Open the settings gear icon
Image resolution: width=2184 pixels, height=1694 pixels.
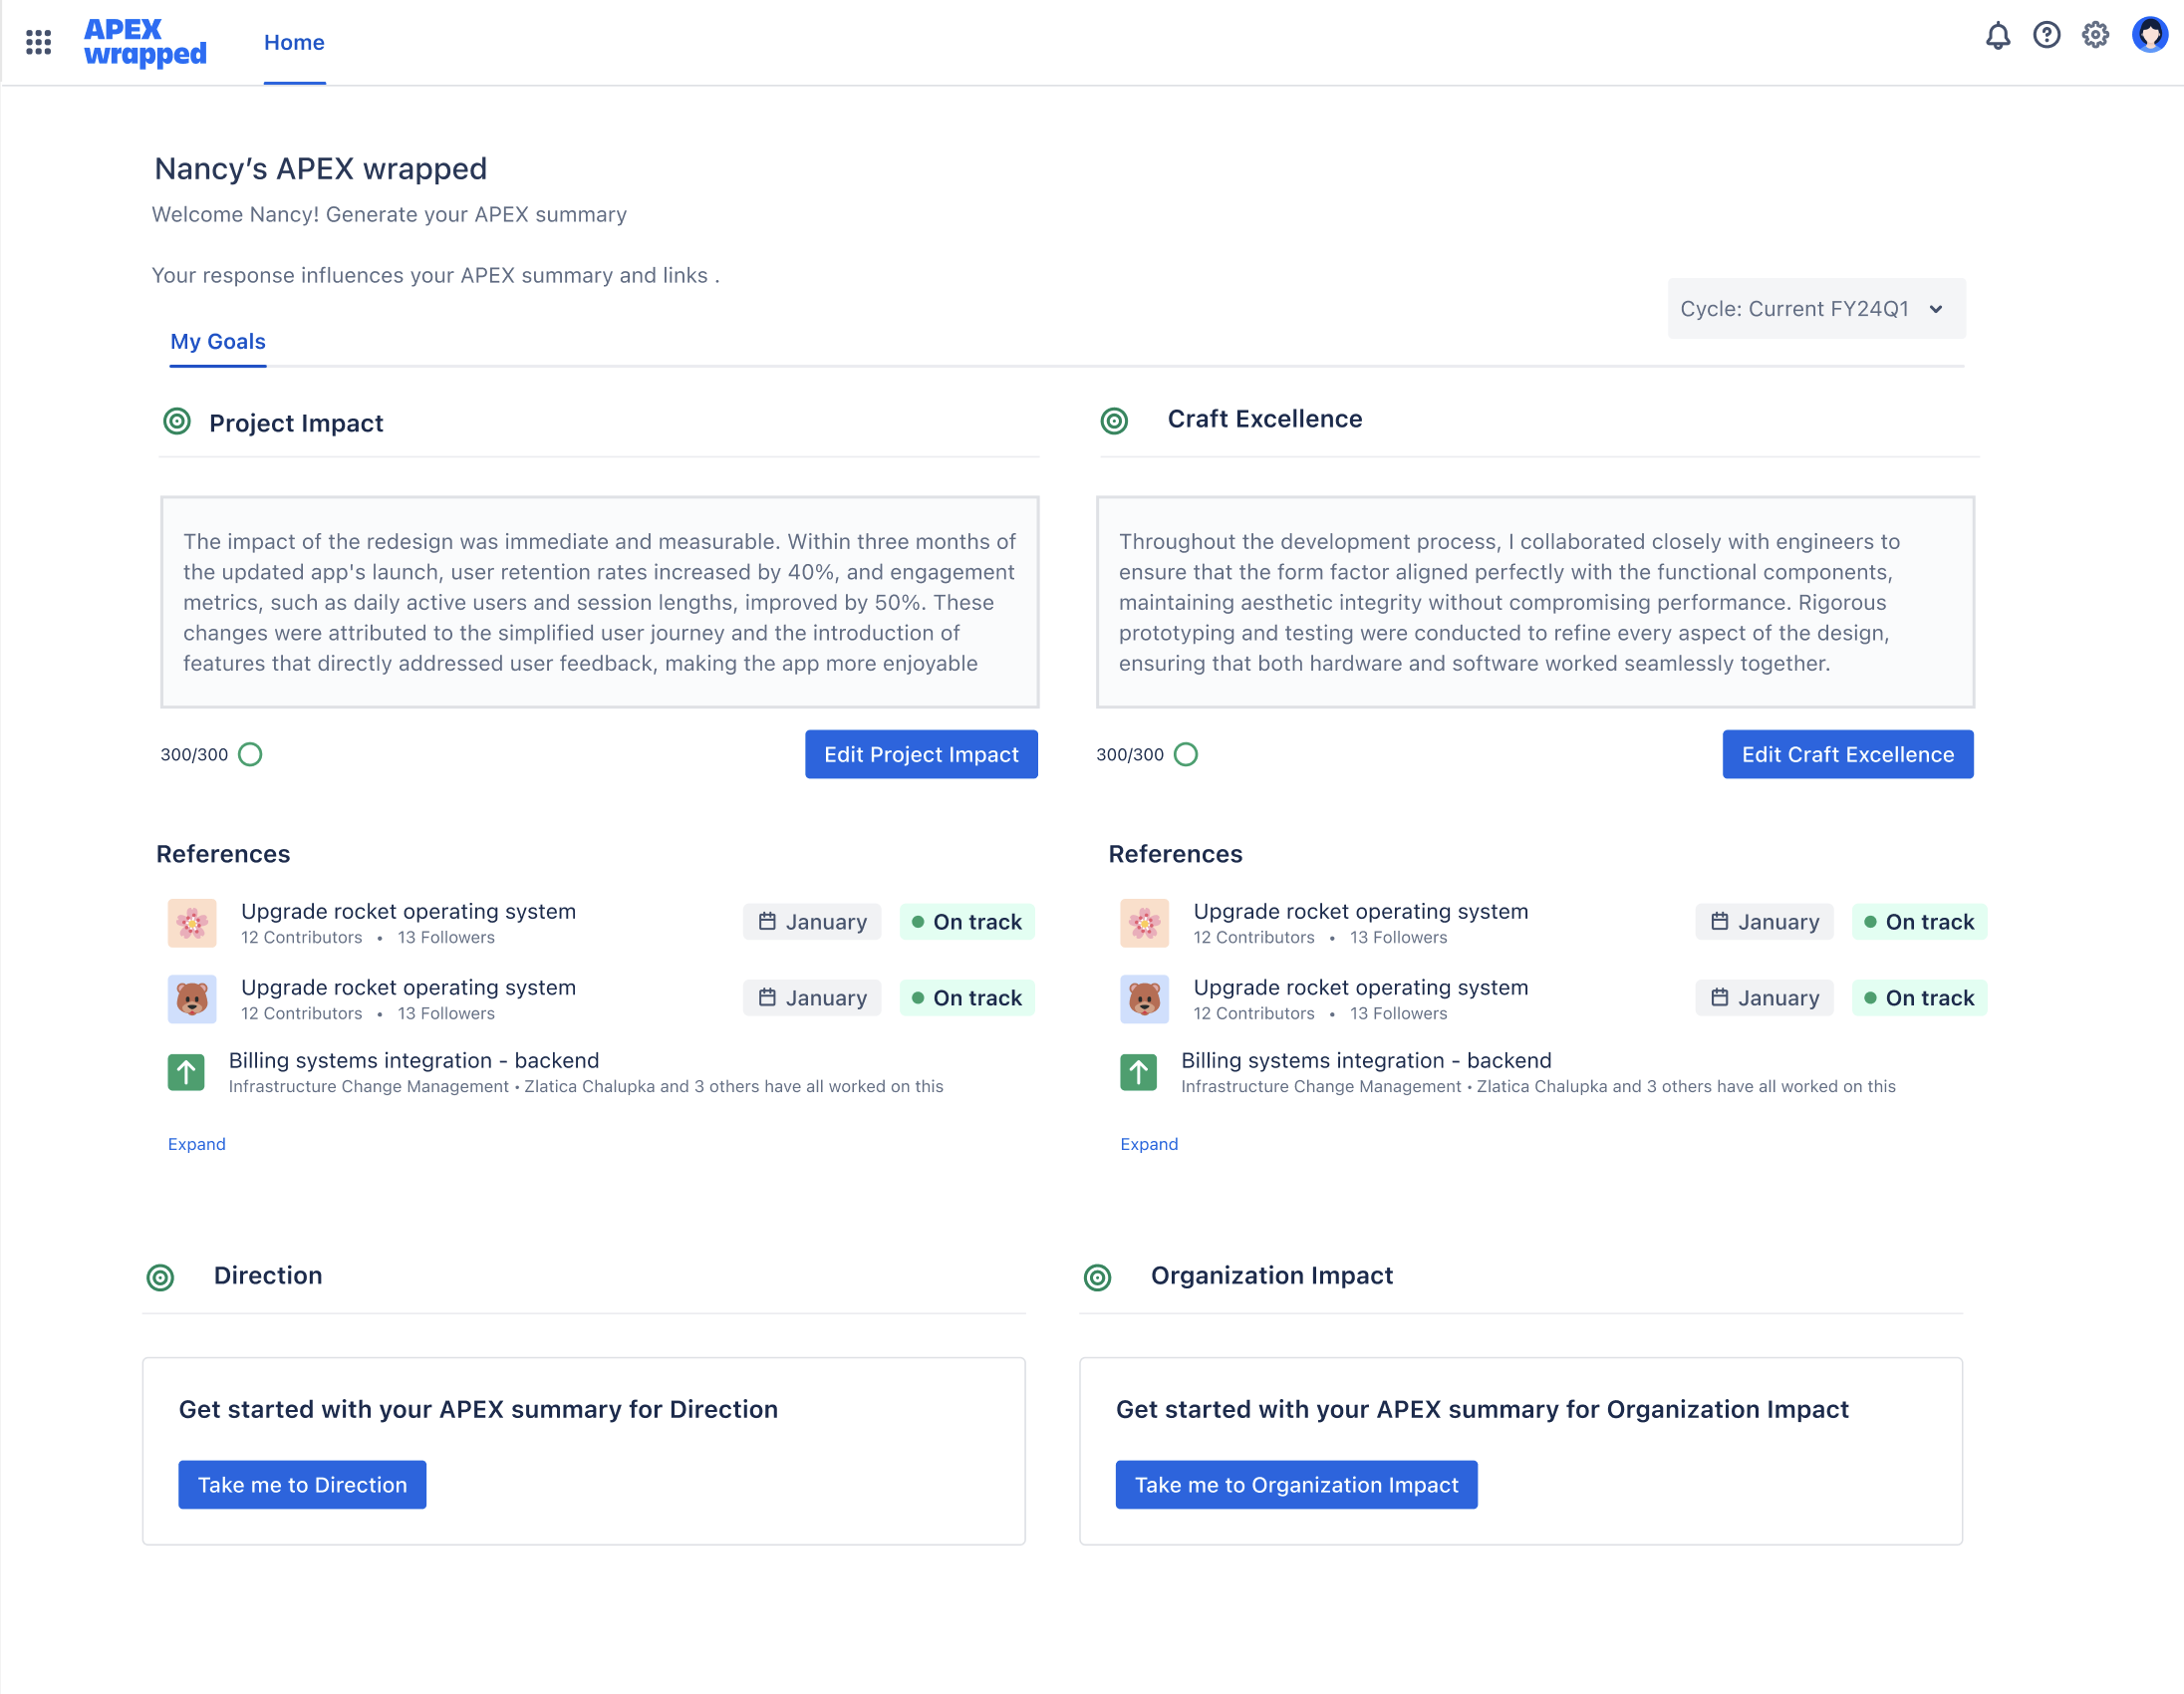(2095, 36)
